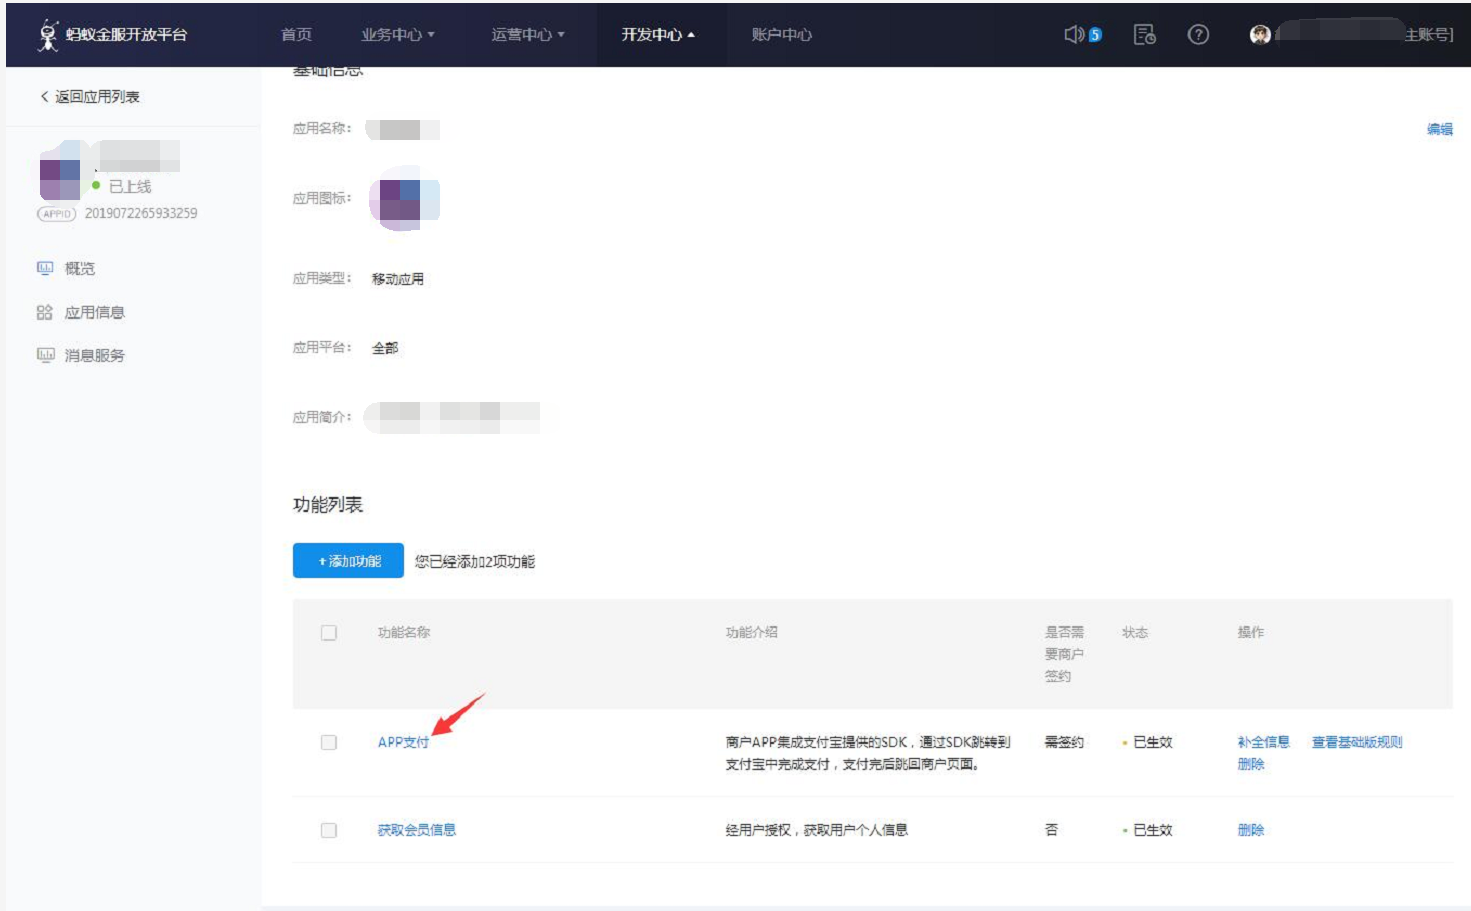Open the notifications speaker icon
The width and height of the screenshot is (1471, 911).
(x=1074, y=35)
